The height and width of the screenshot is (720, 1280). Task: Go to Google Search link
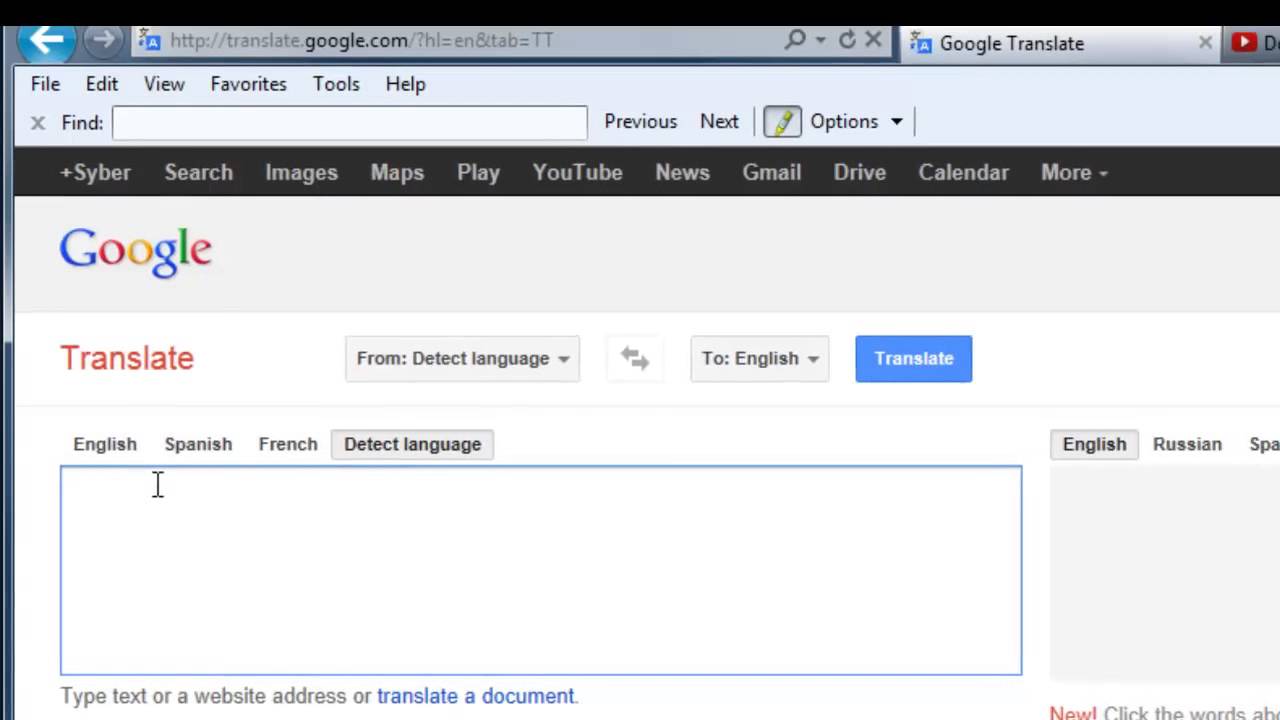[x=198, y=172]
